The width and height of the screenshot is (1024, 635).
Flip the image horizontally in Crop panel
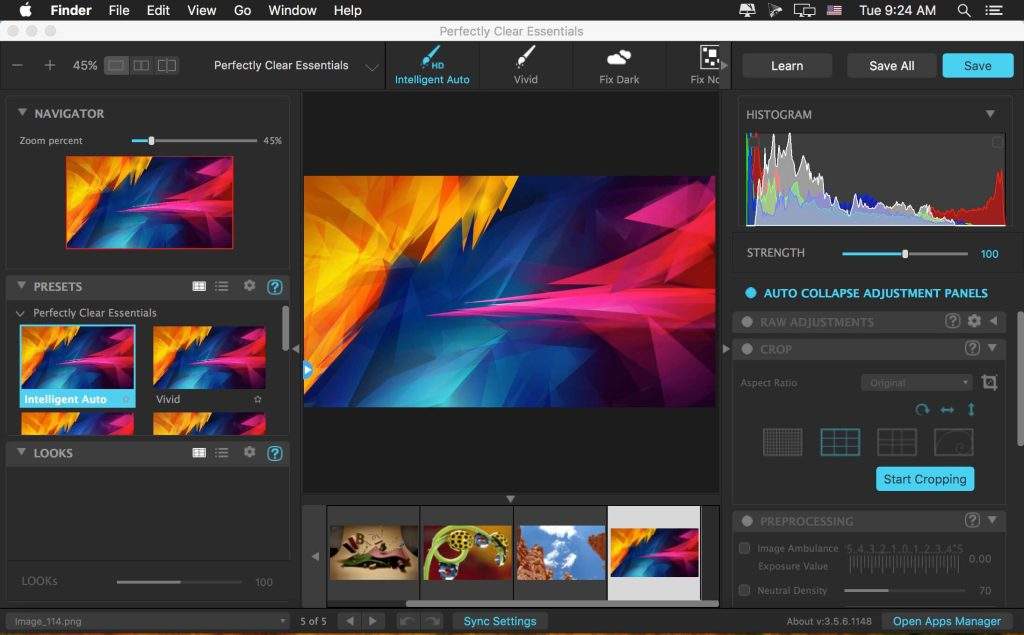point(947,410)
